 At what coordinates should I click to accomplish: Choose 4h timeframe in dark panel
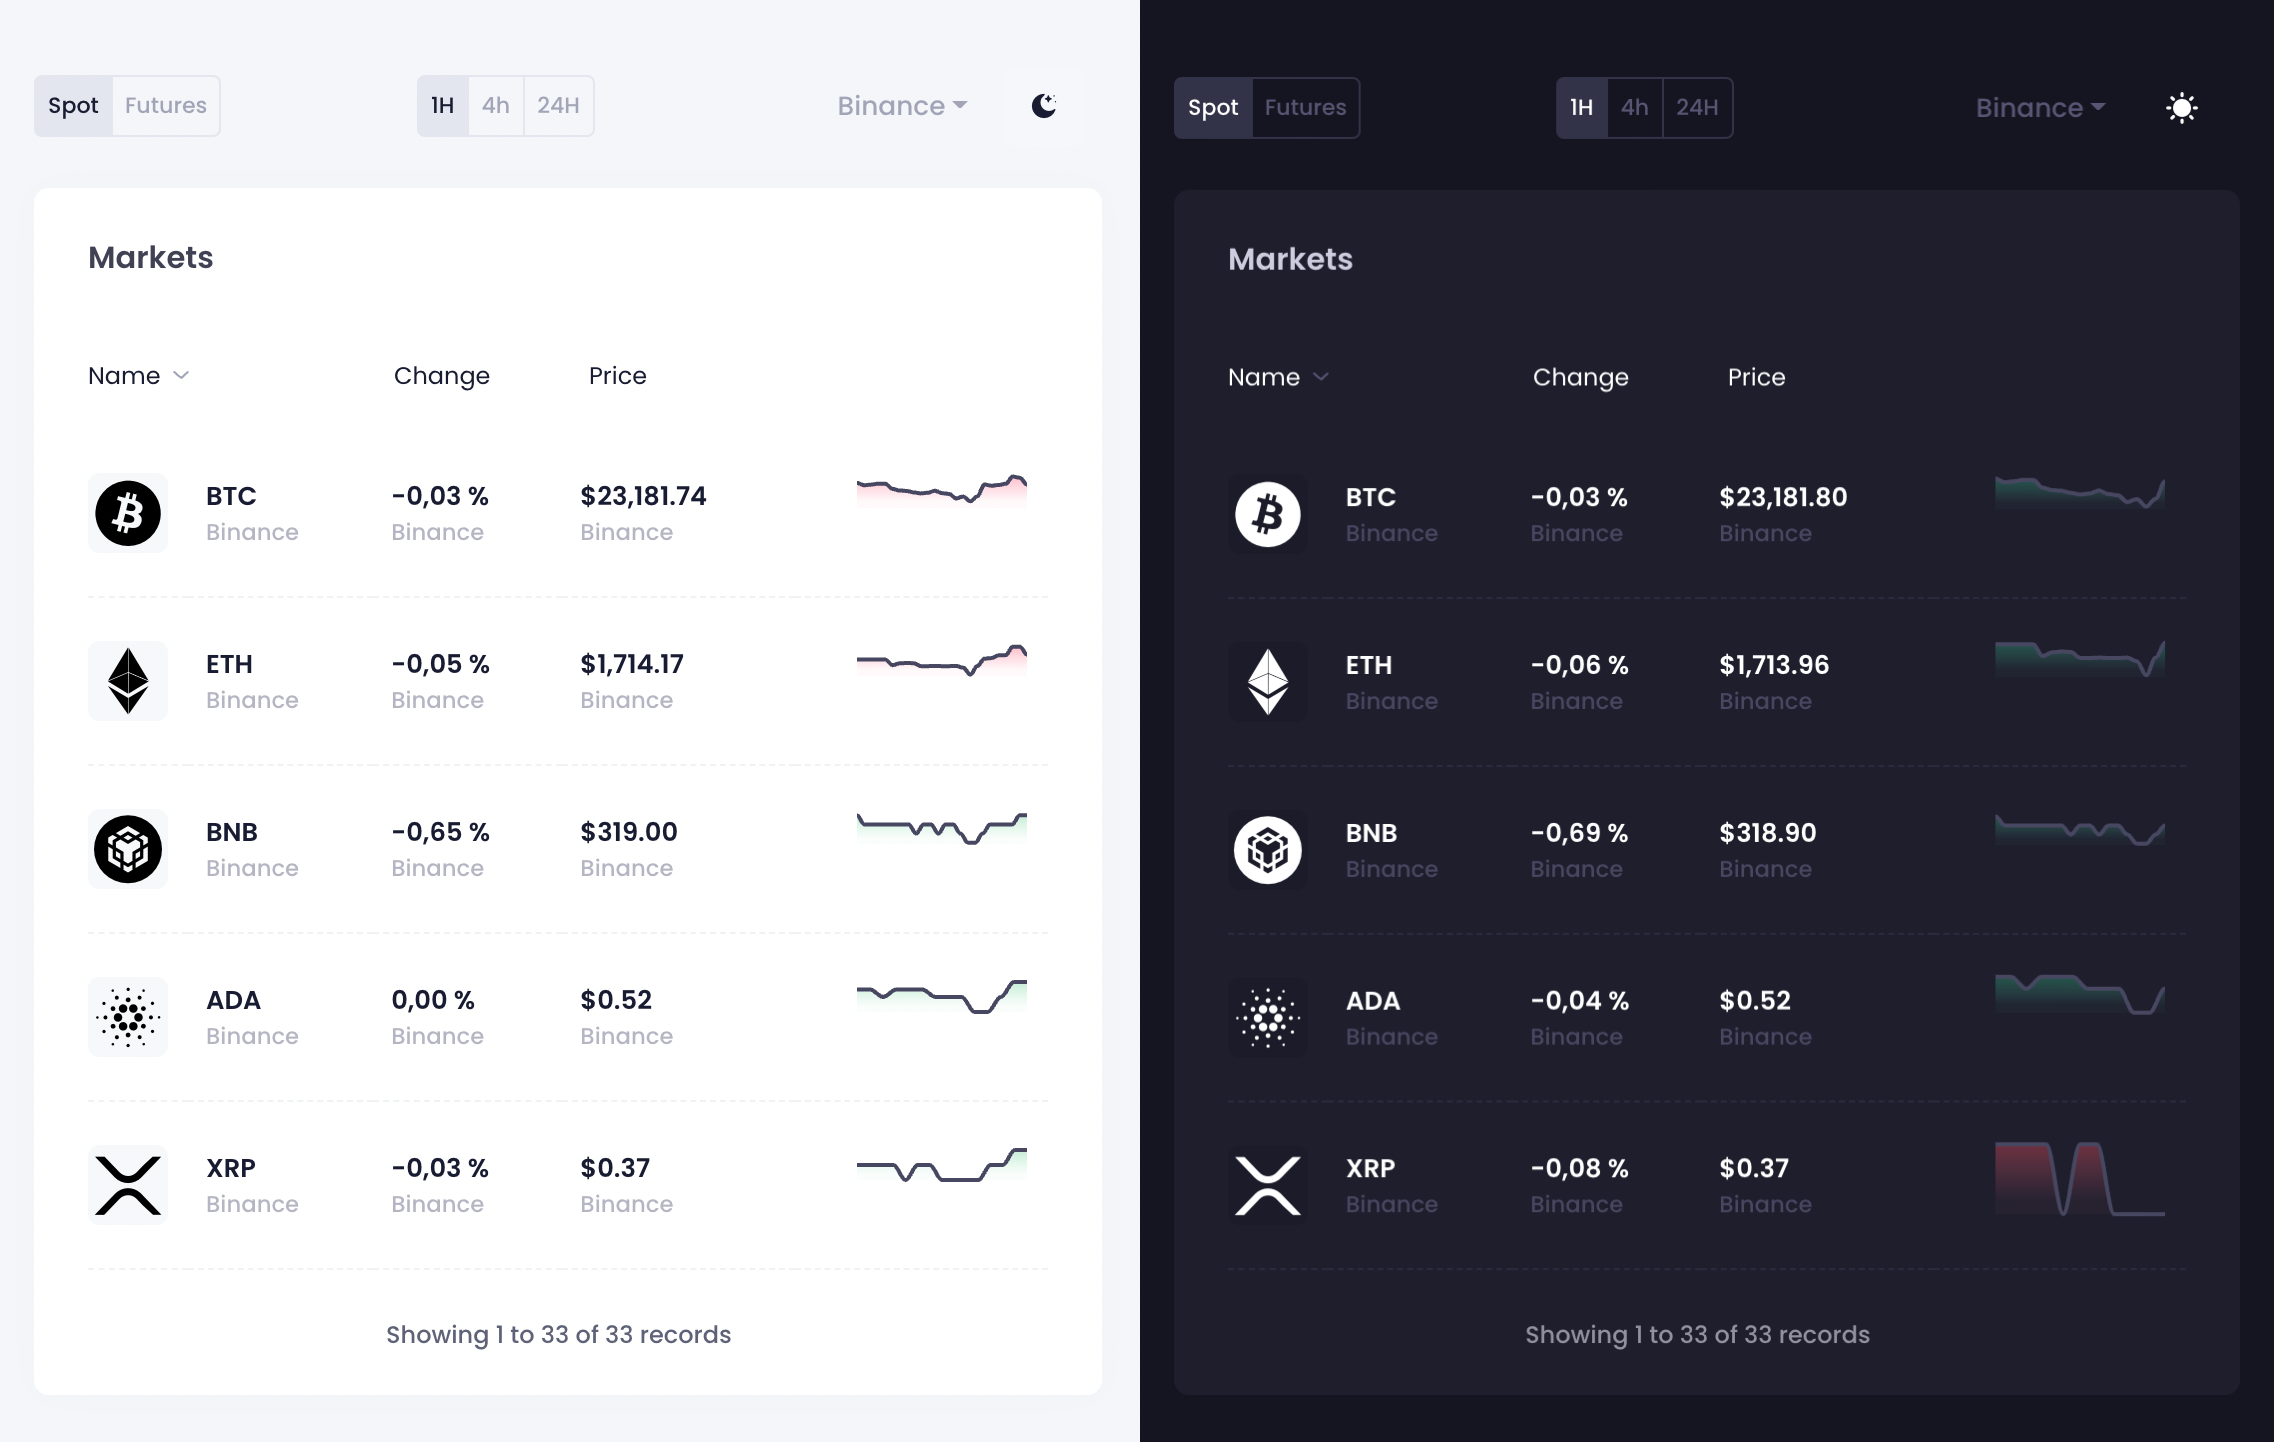pyautogui.click(x=1635, y=108)
